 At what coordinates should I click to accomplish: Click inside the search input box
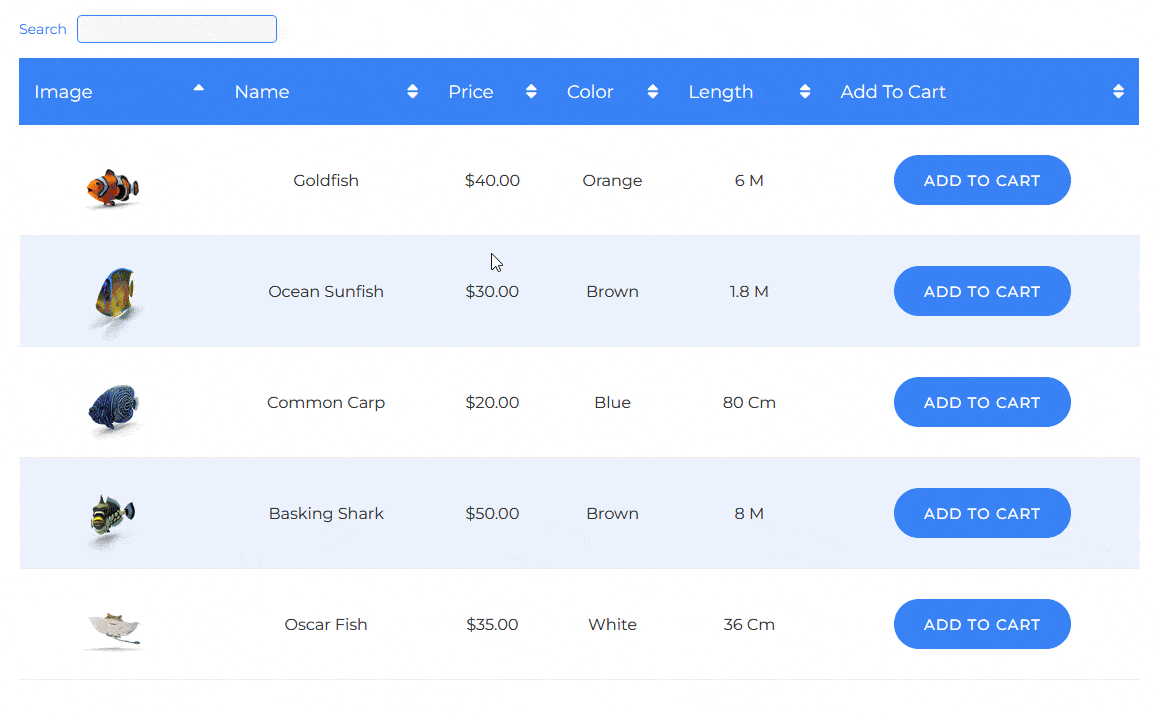176,29
